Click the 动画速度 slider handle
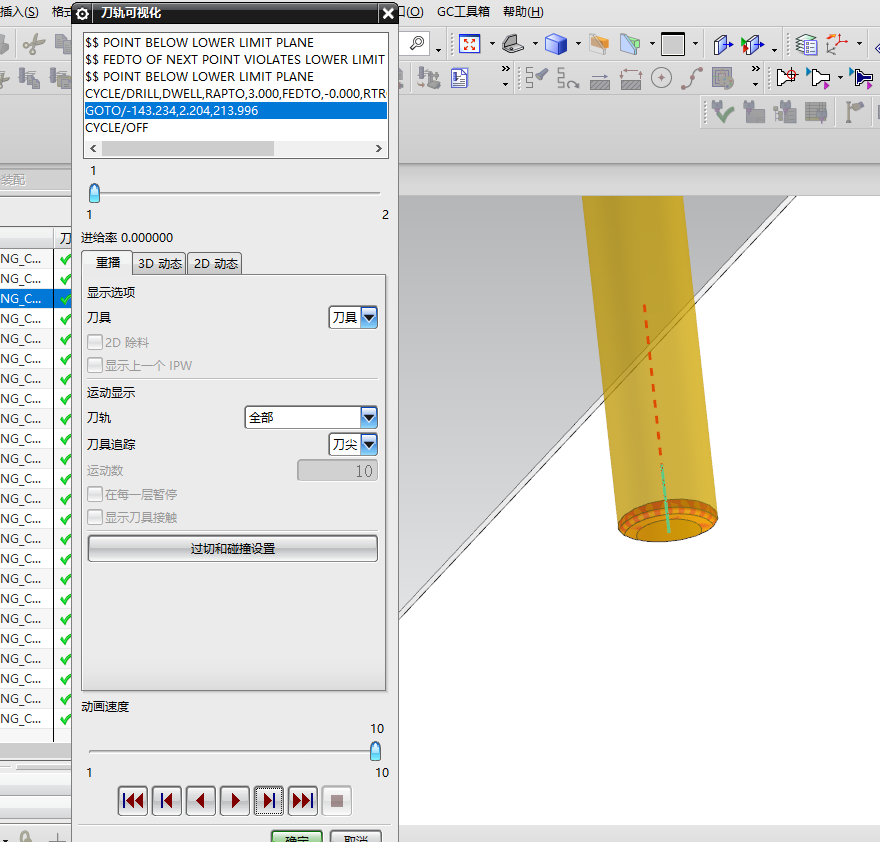880x842 pixels. point(375,751)
